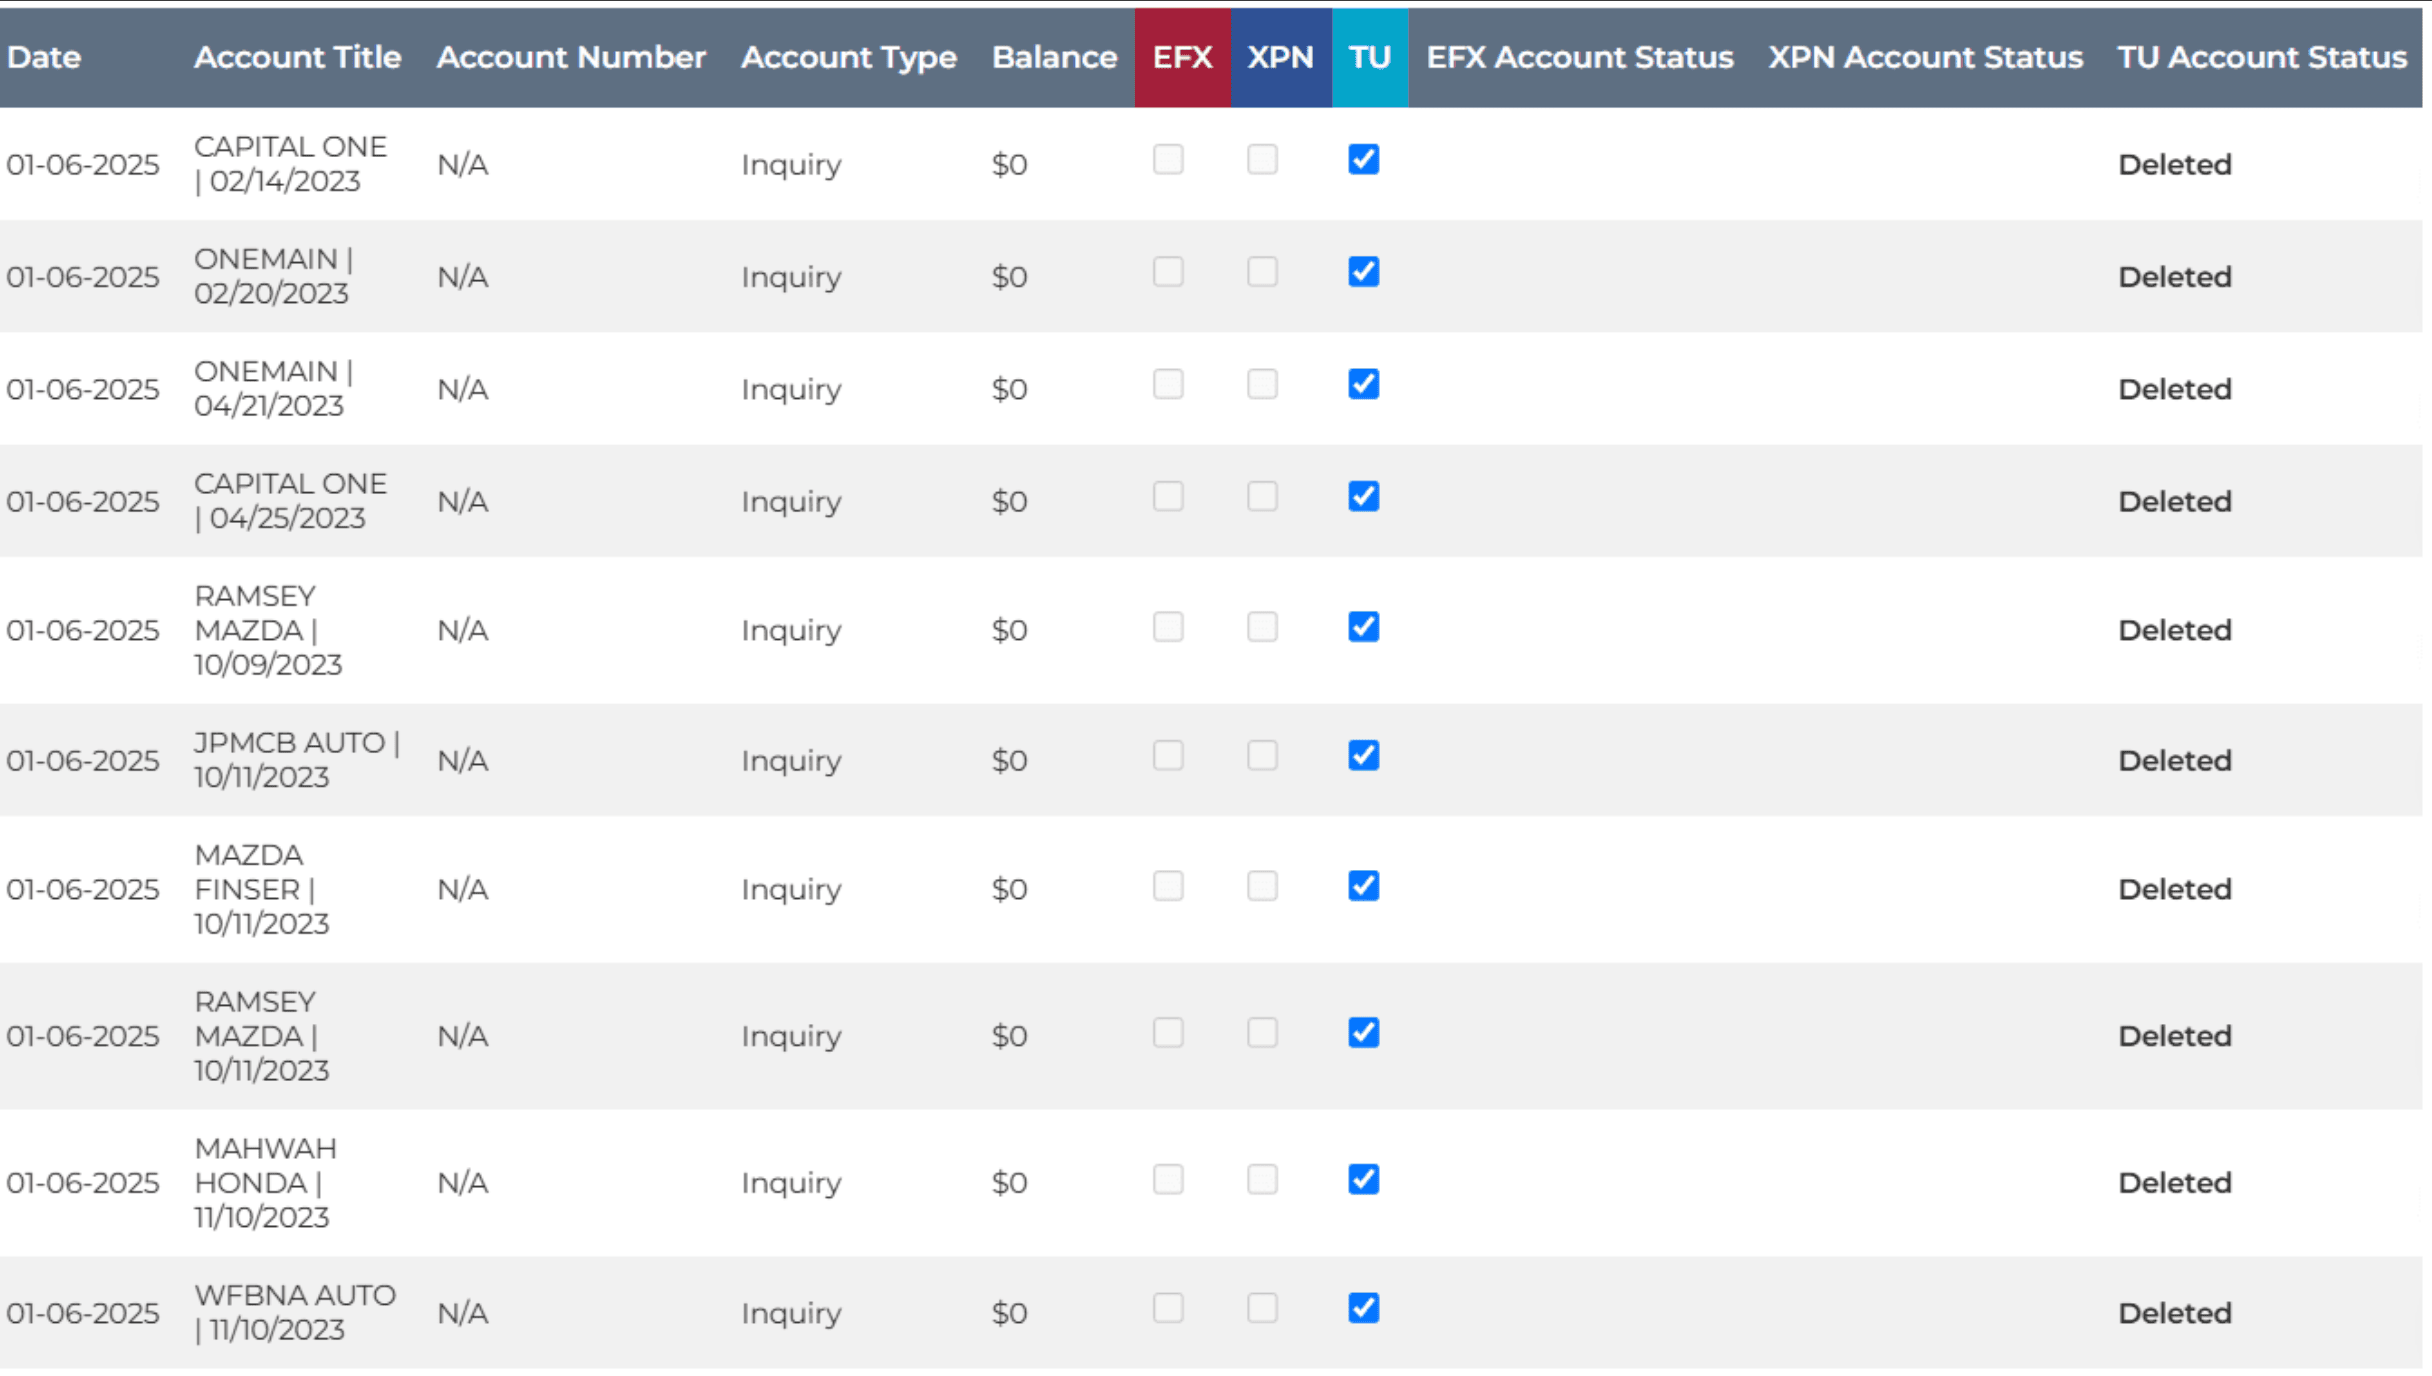The width and height of the screenshot is (2432, 1376).
Task: Check XPN box for WFBNA AUTO row
Action: 1262,1308
